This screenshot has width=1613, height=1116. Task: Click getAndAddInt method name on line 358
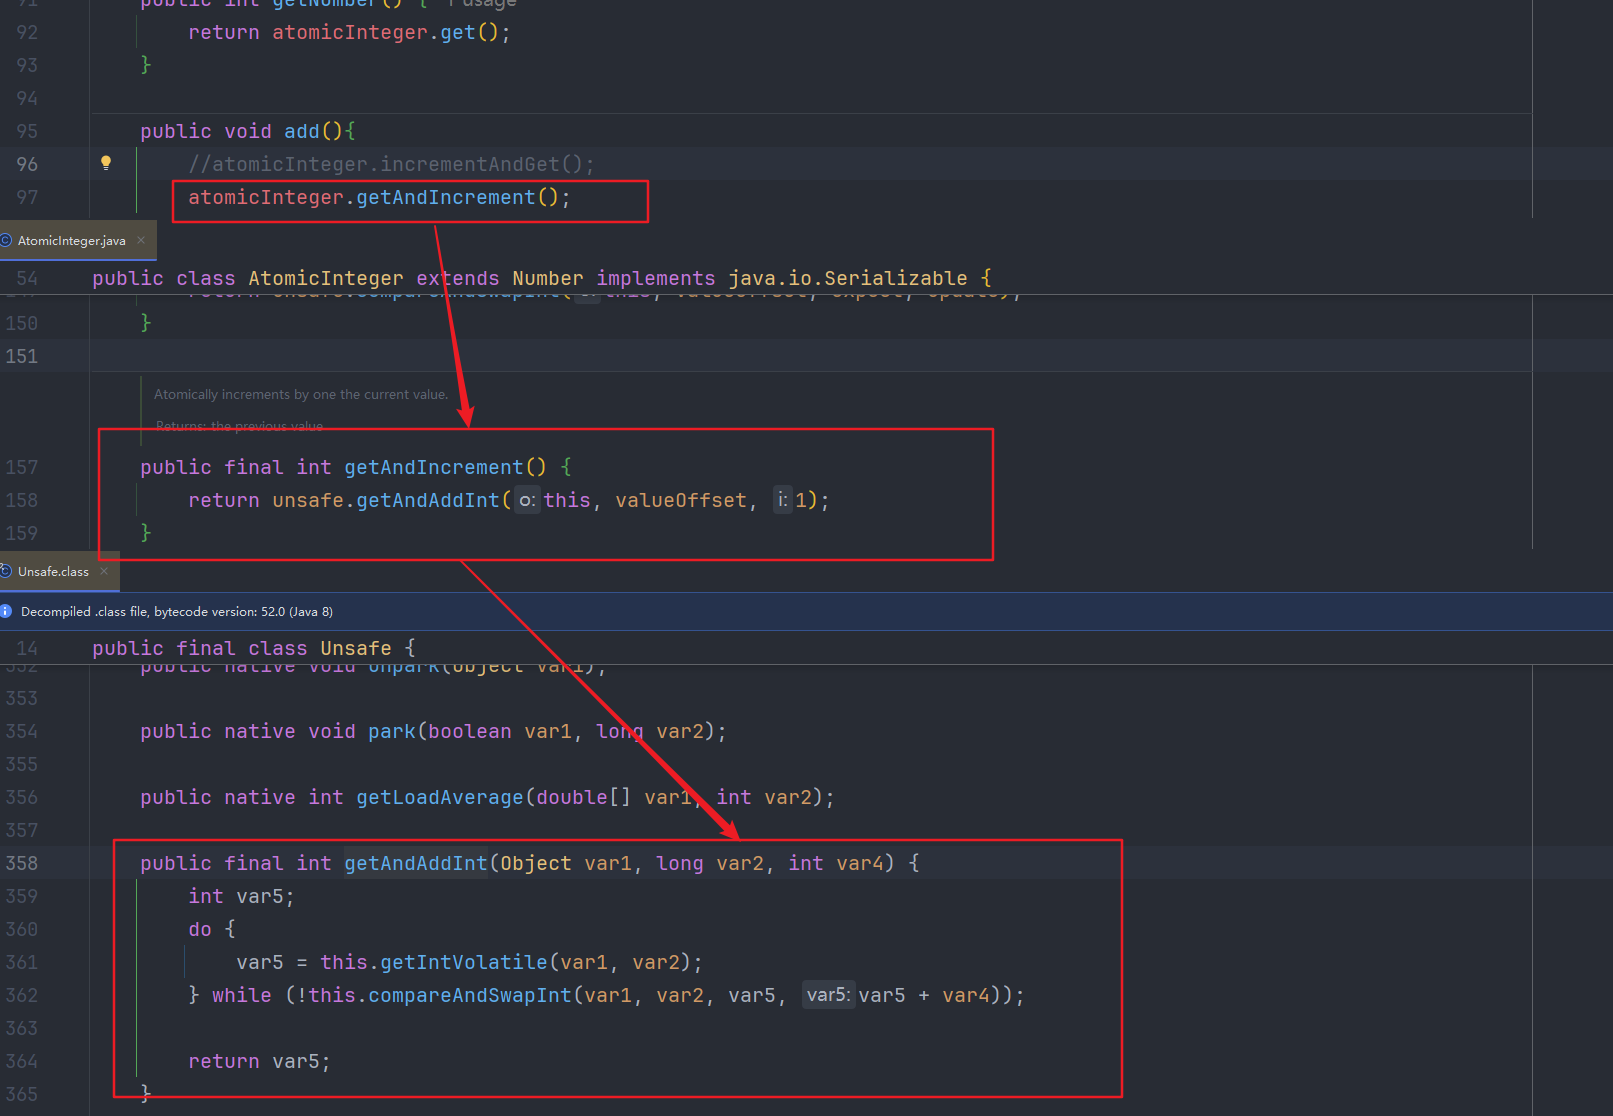[x=416, y=863]
